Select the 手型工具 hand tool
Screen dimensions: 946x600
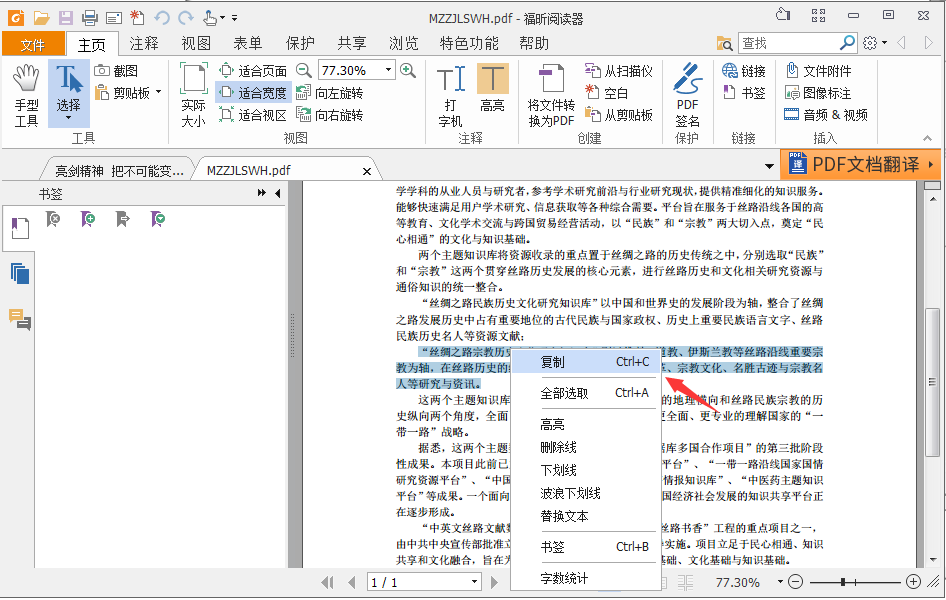(25, 90)
